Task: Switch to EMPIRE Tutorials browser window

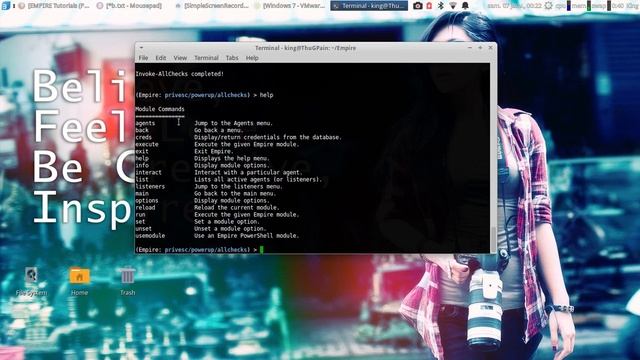Action: (x=53, y=6)
